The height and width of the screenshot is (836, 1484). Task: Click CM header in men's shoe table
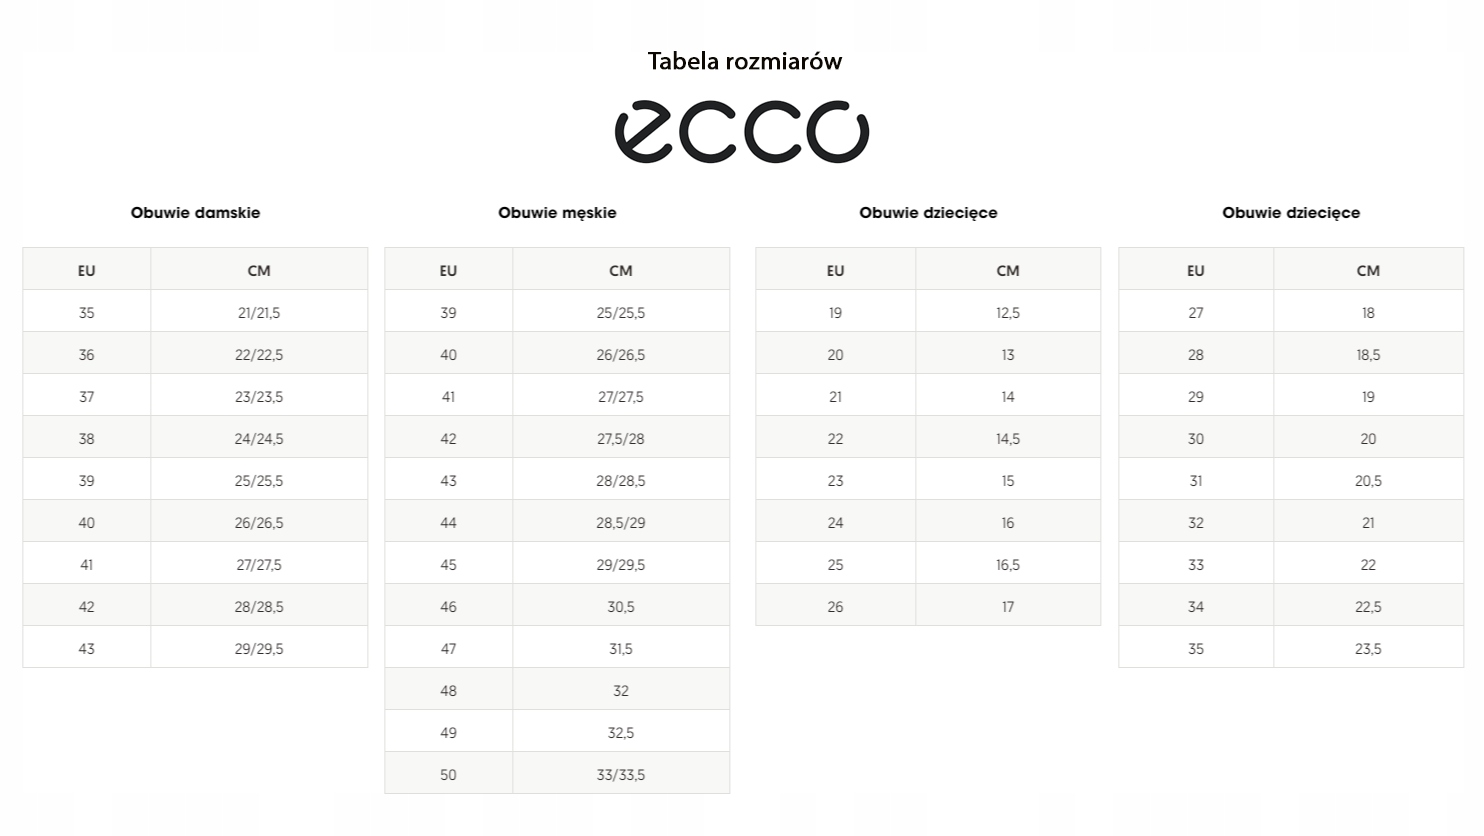click(620, 270)
